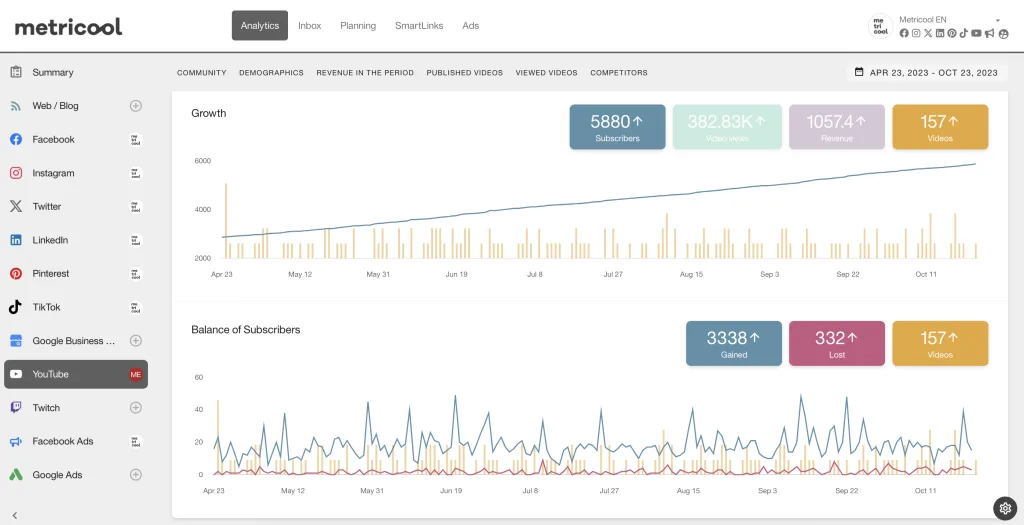Open the date range picker
This screenshot has width=1024, height=525.
point(927,73)
